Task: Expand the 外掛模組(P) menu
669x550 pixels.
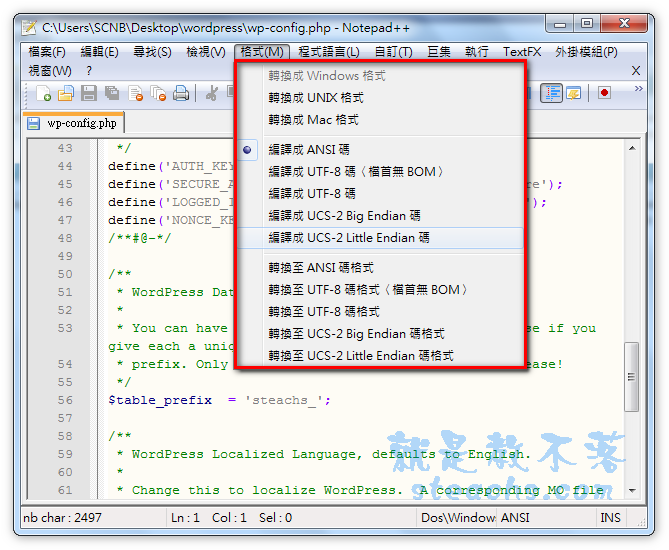Action: point(586,52)
